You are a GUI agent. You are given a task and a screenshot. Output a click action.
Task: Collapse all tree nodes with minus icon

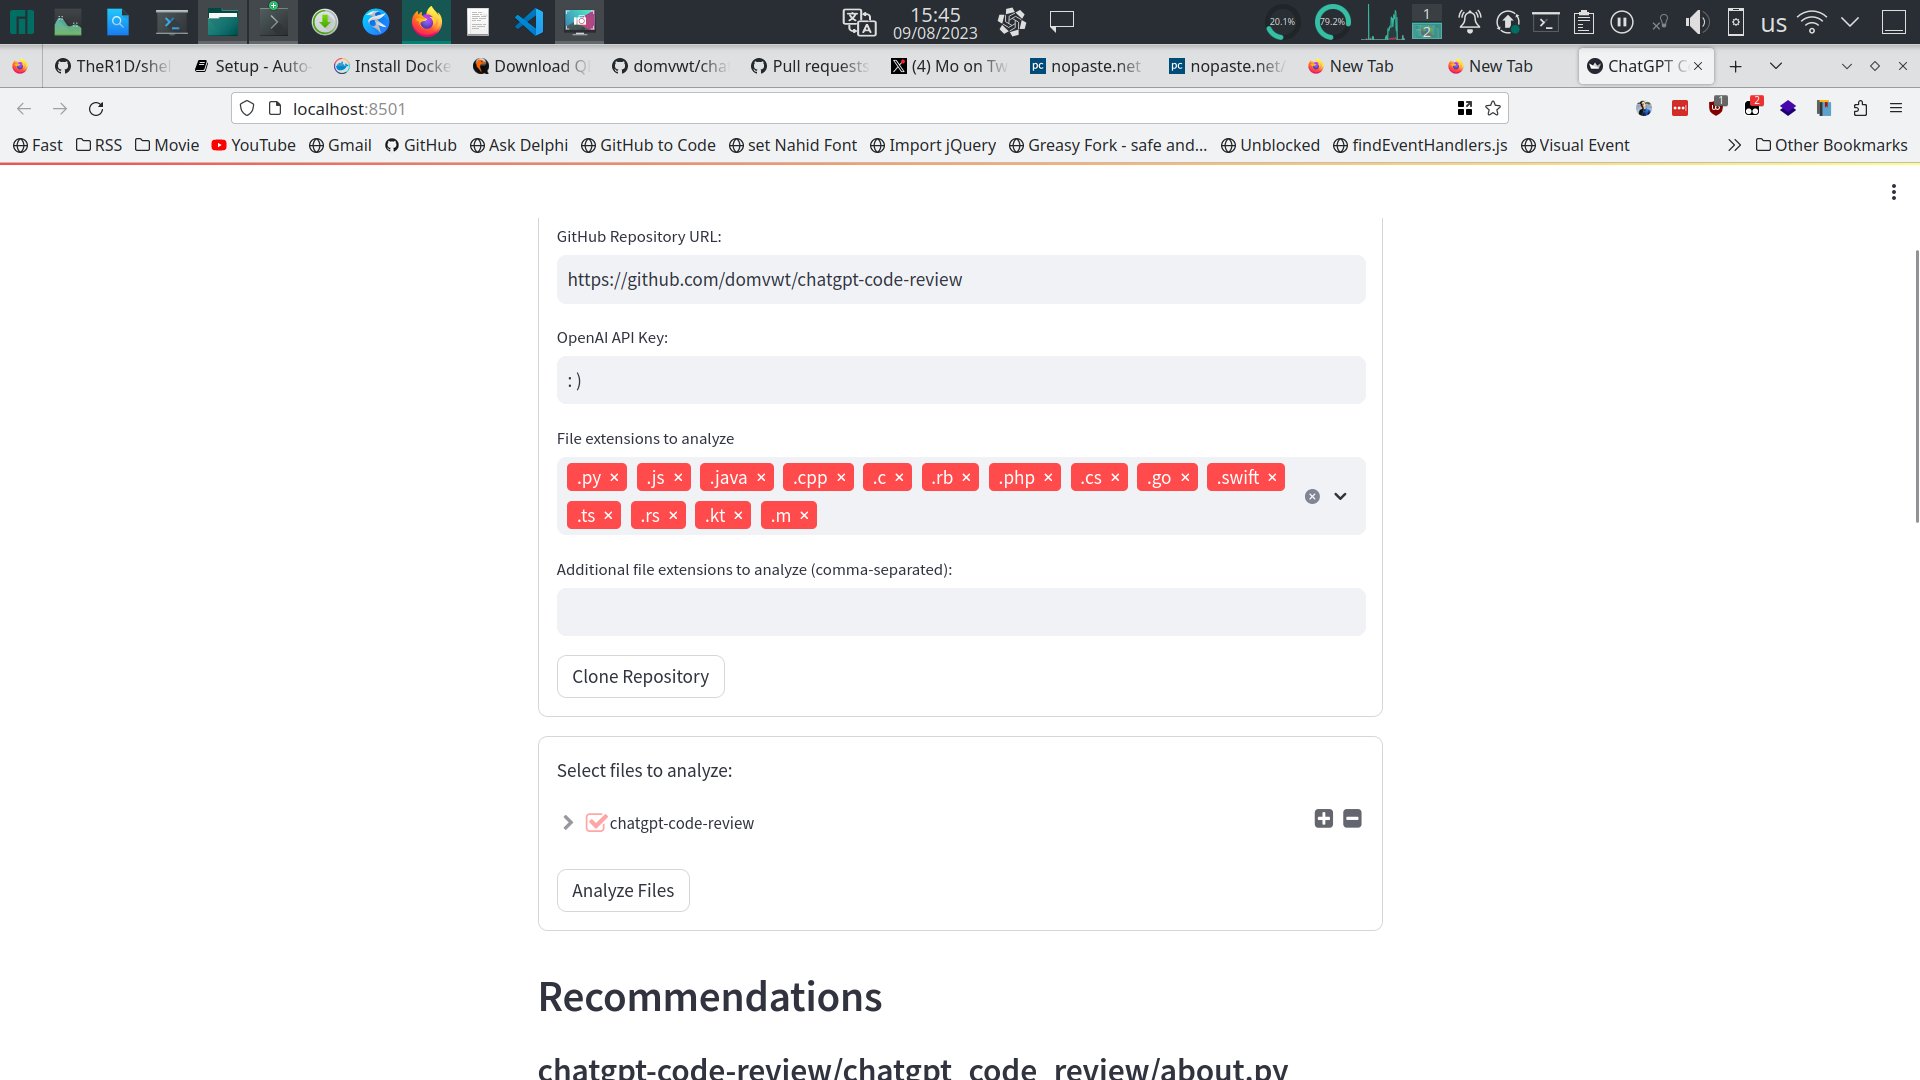1352,819
